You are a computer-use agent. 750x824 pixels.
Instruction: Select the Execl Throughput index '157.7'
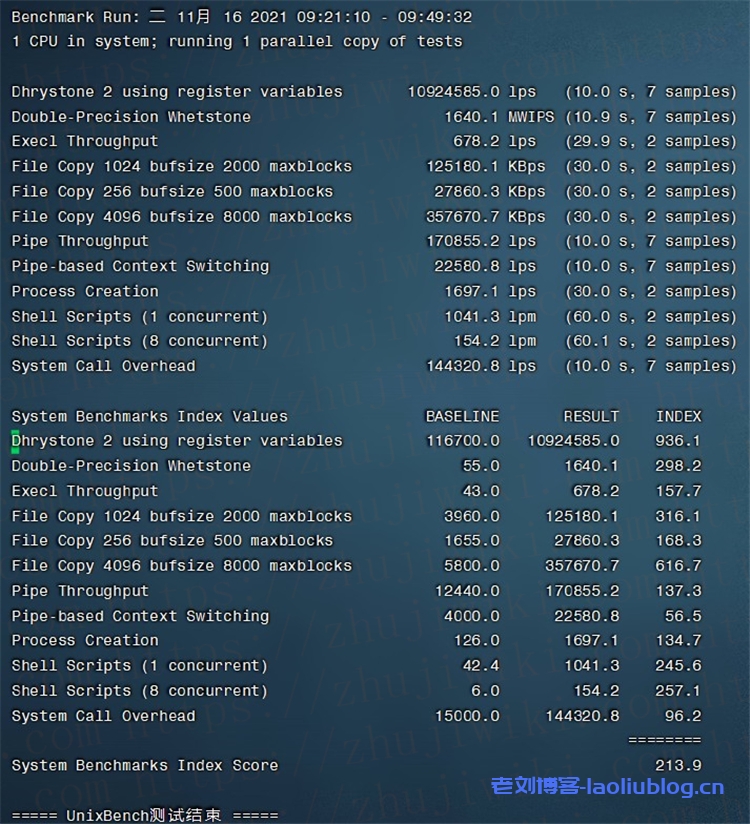coord(678,491)
